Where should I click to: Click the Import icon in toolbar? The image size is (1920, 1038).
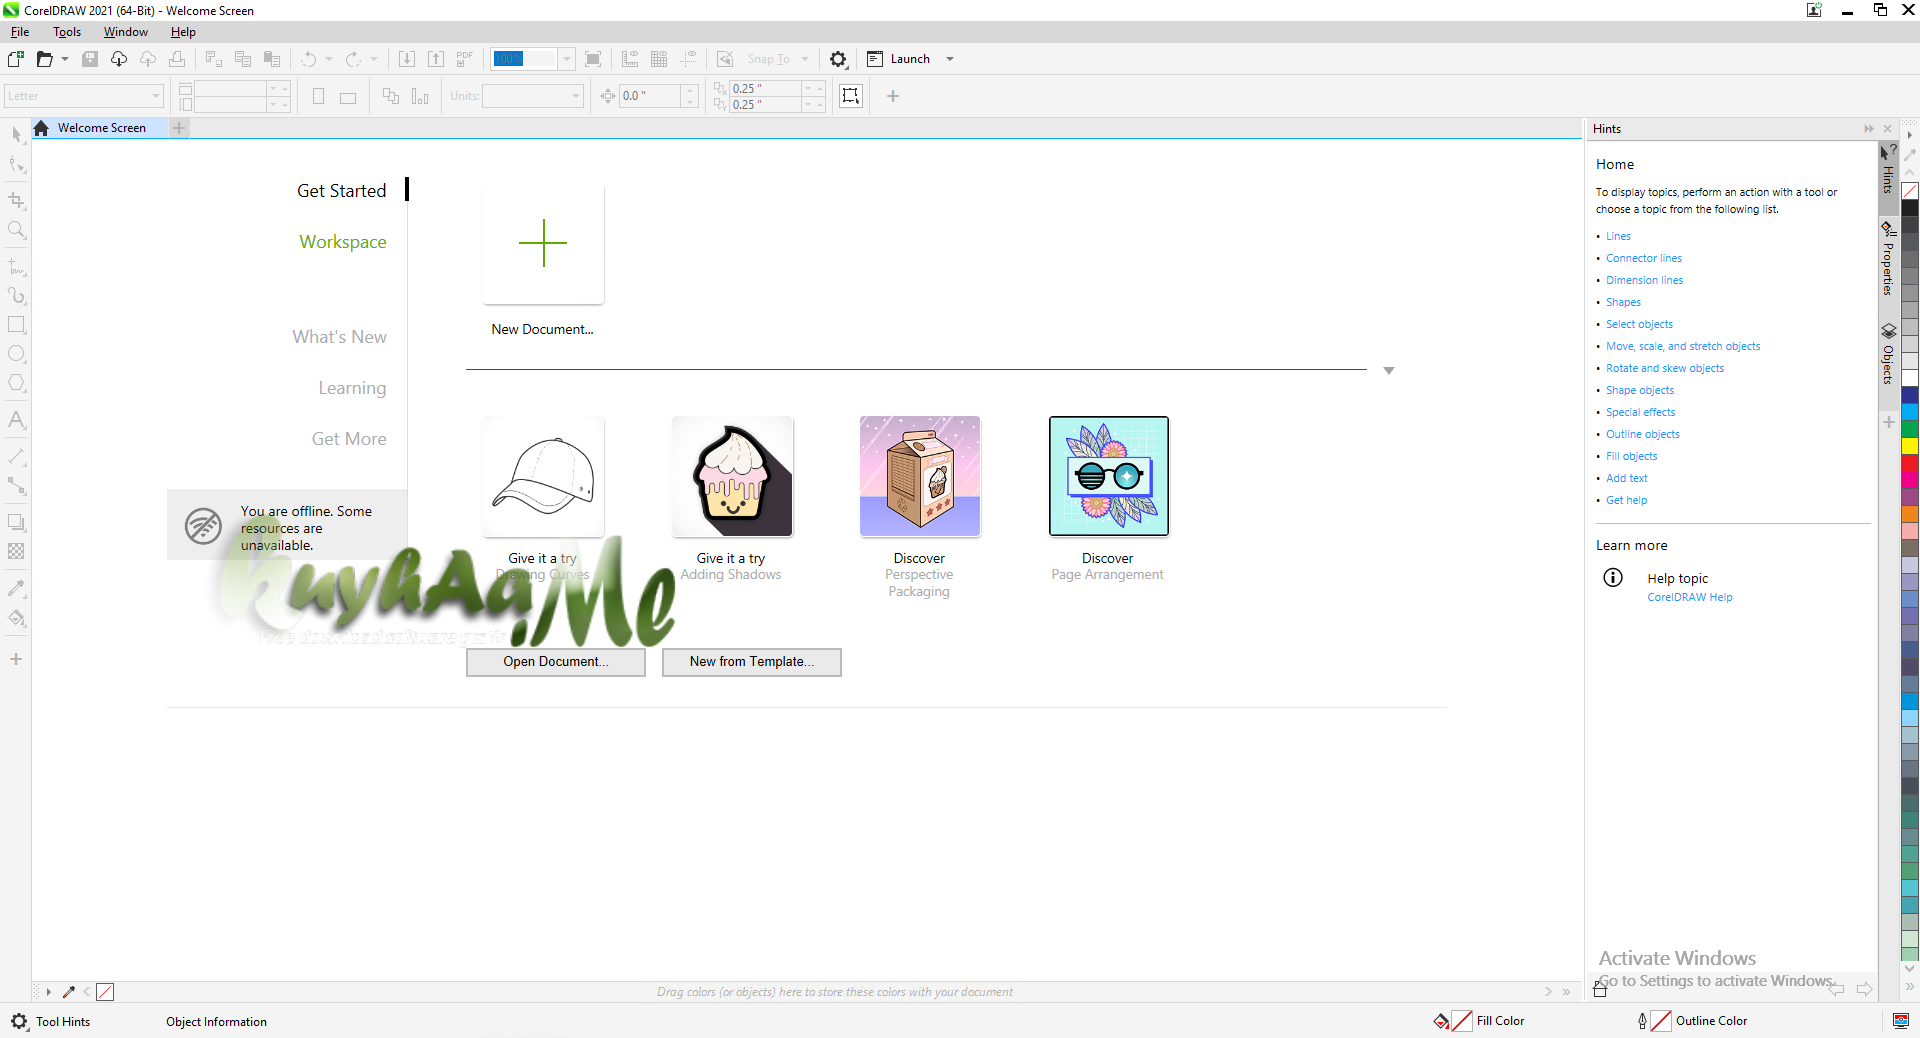(x=407, y=59)
